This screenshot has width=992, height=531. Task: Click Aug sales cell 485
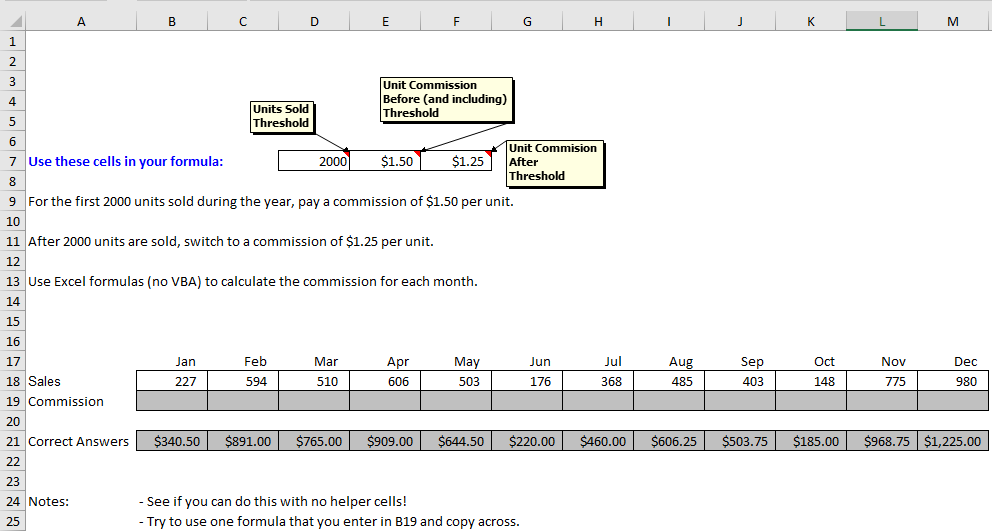click(669, 381)
